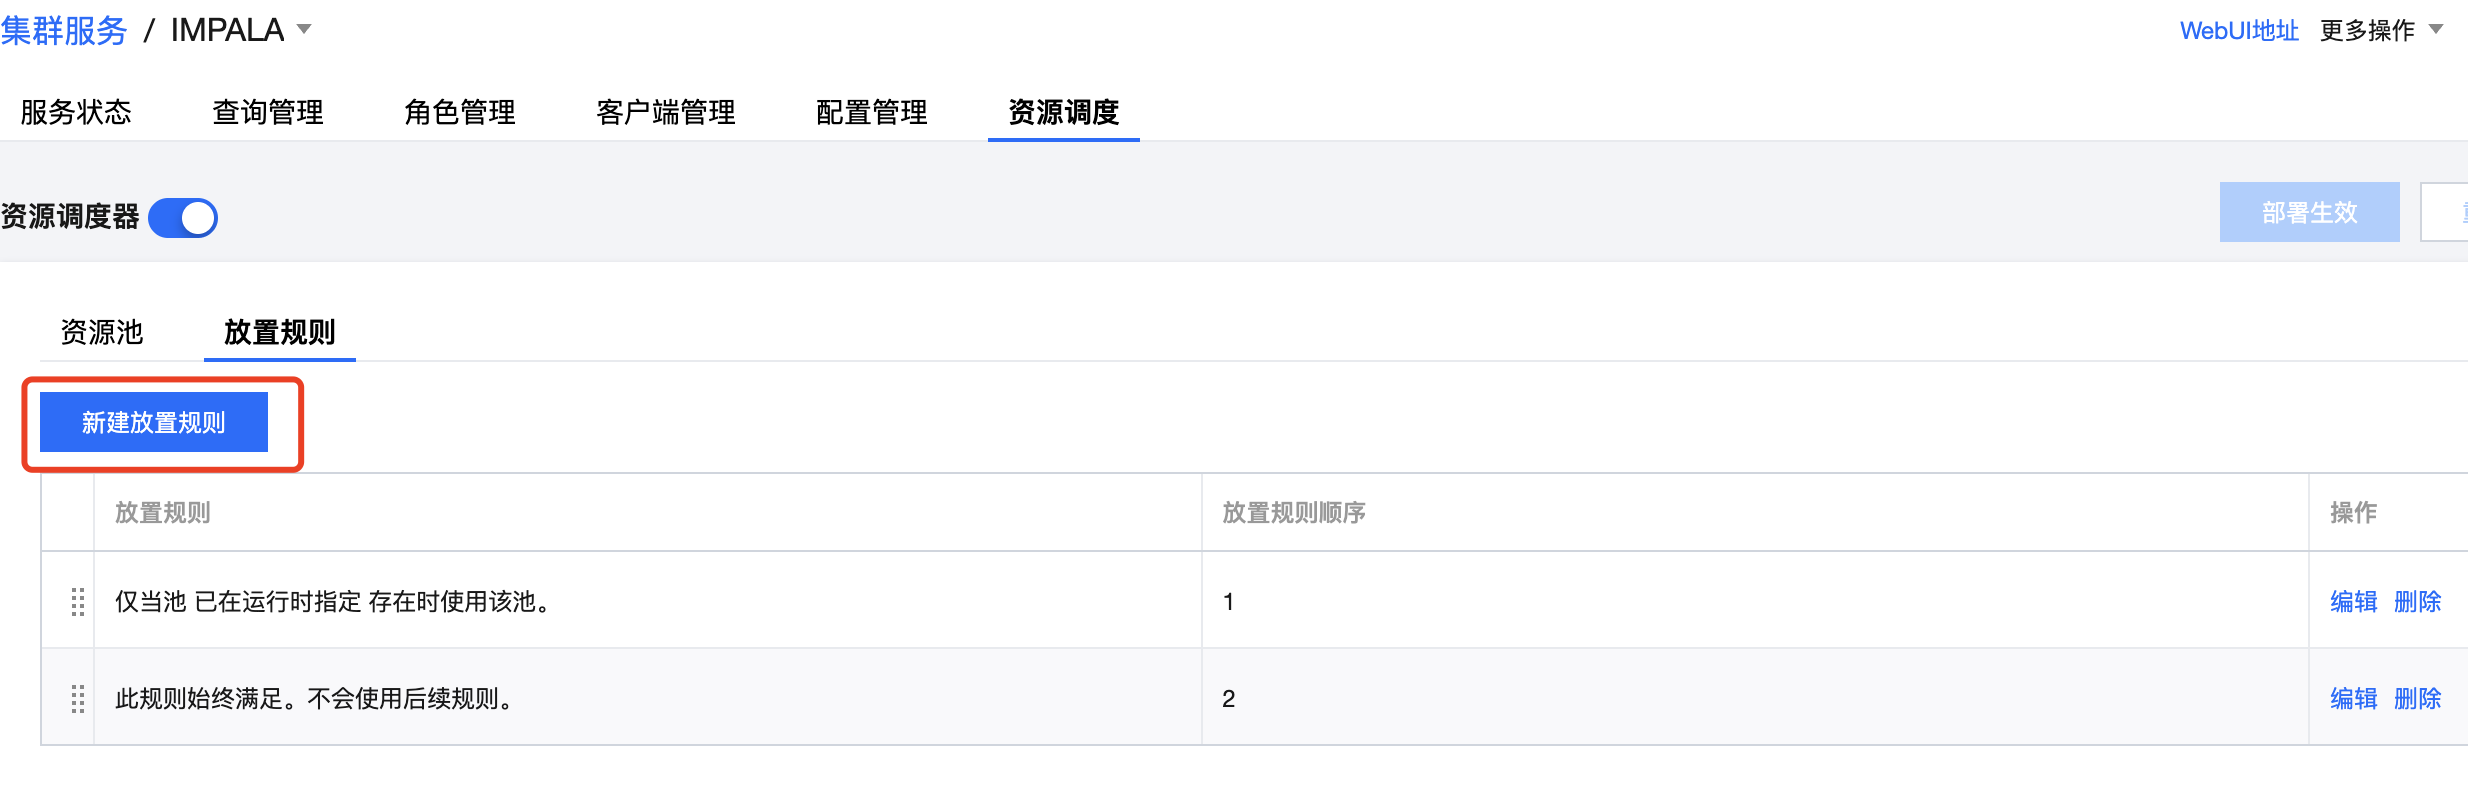
Task: Click drag handle icon of second rule row
Action: [78, 698]
